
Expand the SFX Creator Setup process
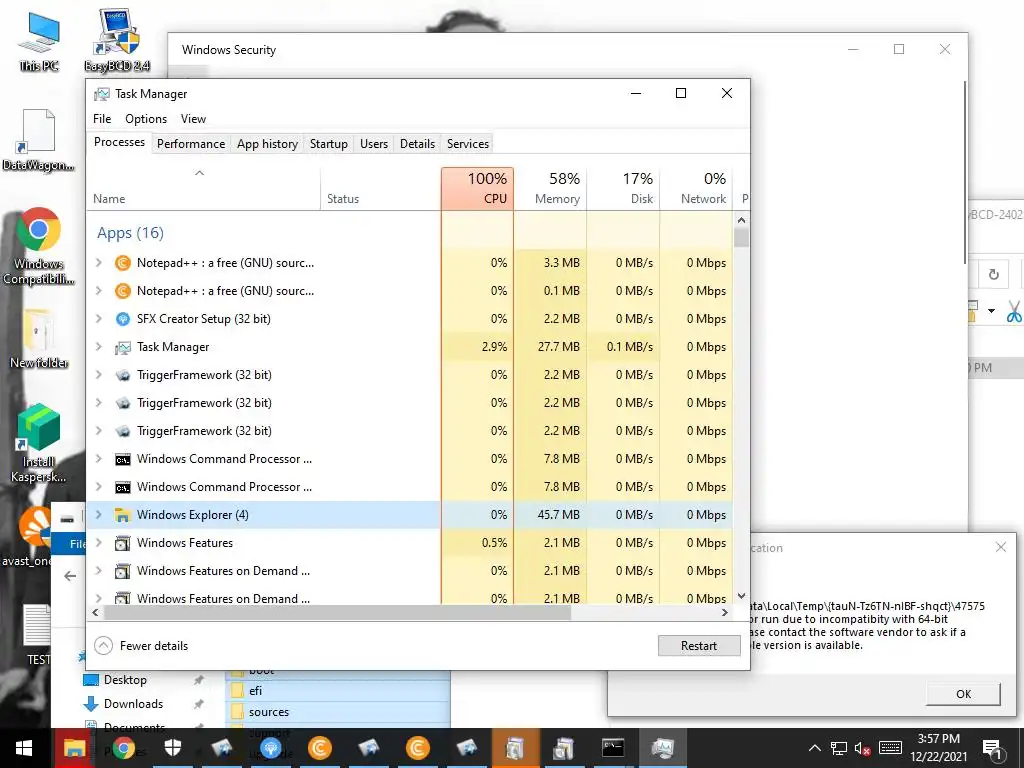99,319
